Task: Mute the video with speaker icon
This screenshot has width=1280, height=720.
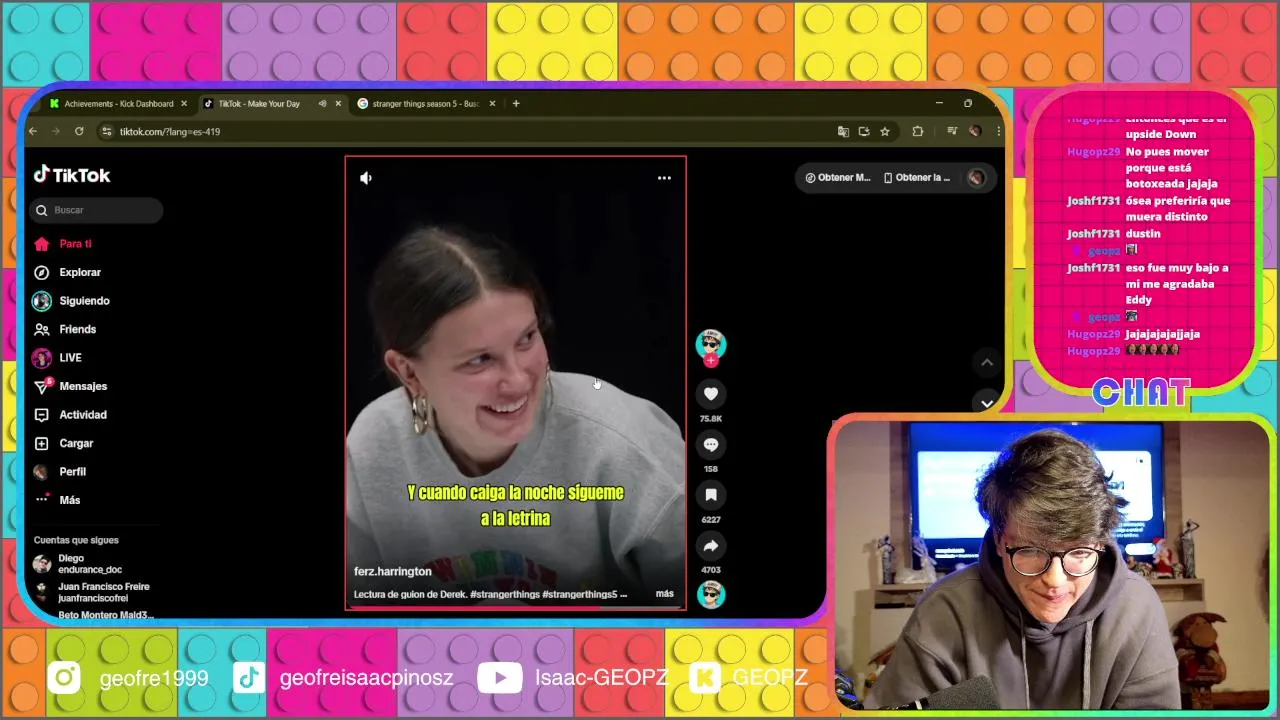Action: [x=366, y=178]
